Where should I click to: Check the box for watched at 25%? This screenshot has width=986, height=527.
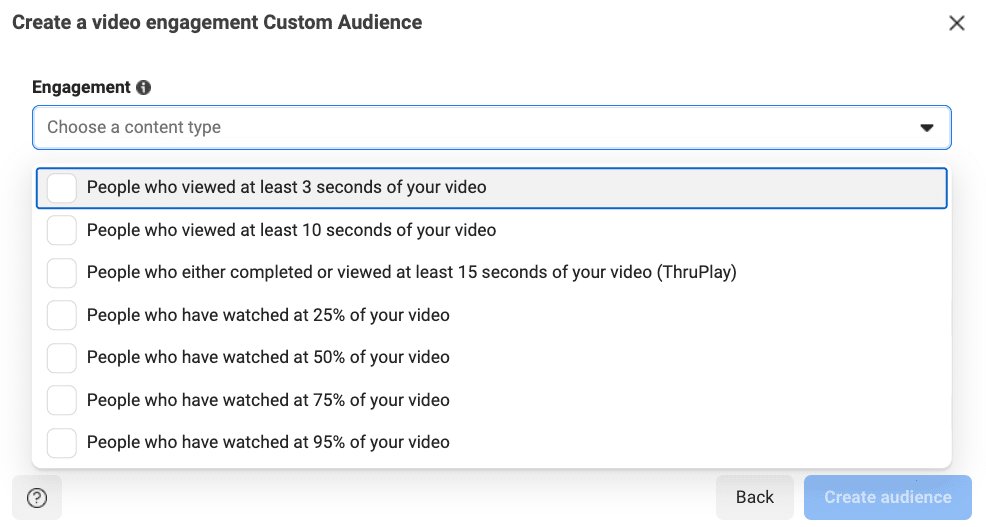(x=62, y=315)
